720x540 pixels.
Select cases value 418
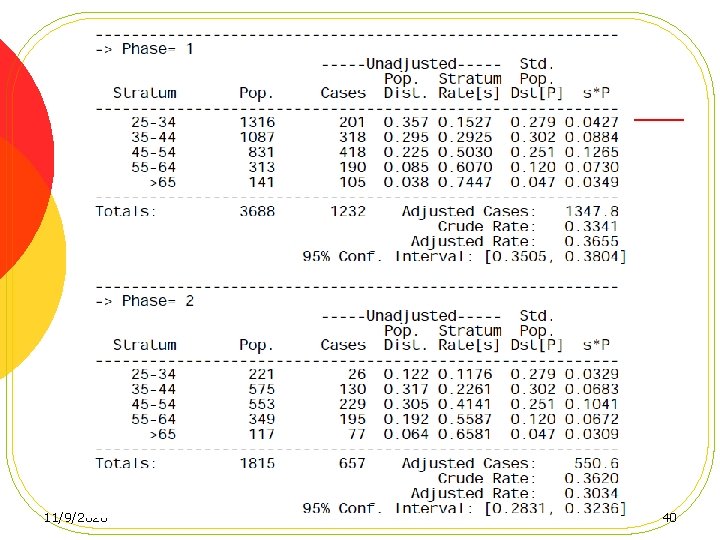coord(352,152)
